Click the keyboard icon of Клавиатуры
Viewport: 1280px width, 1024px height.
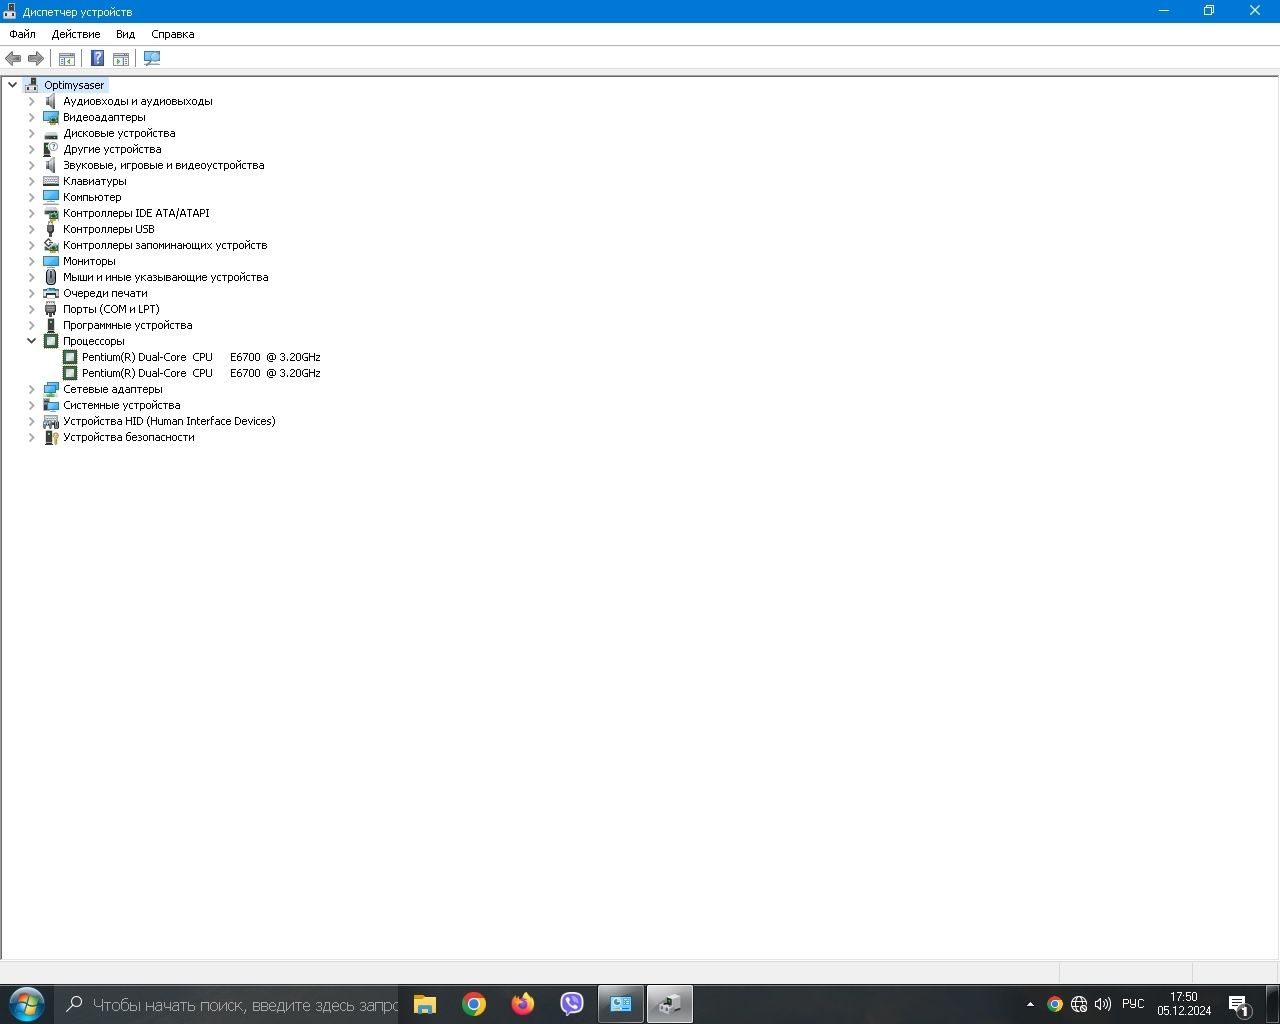click(51, 181)
